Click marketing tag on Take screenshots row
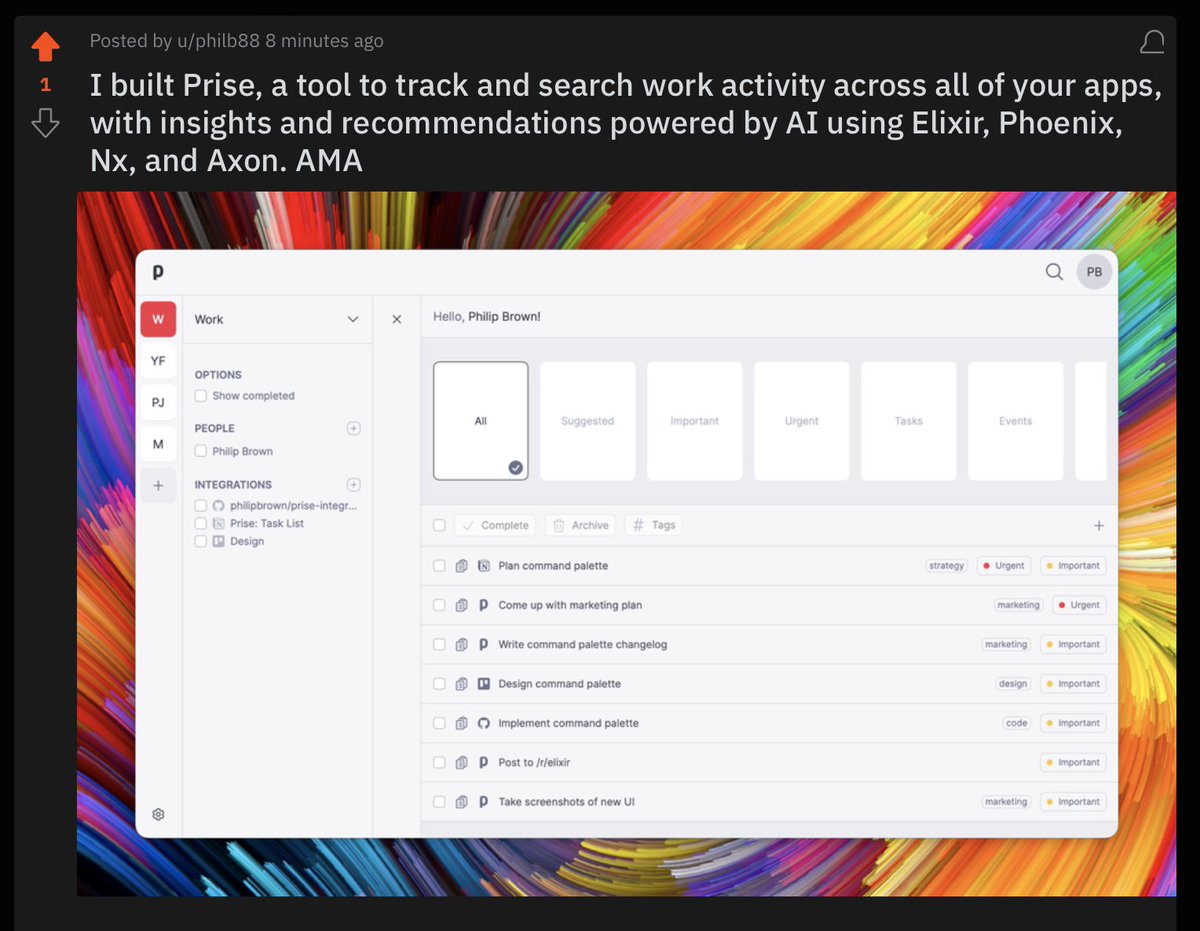The height and width of the screenshot is (931, 1200). point(1006,802)
